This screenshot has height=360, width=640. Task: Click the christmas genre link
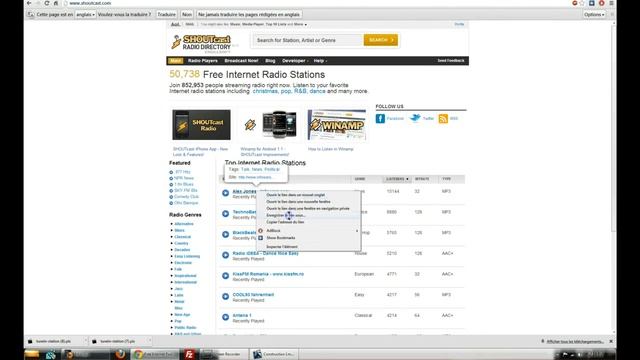point(265,91)
